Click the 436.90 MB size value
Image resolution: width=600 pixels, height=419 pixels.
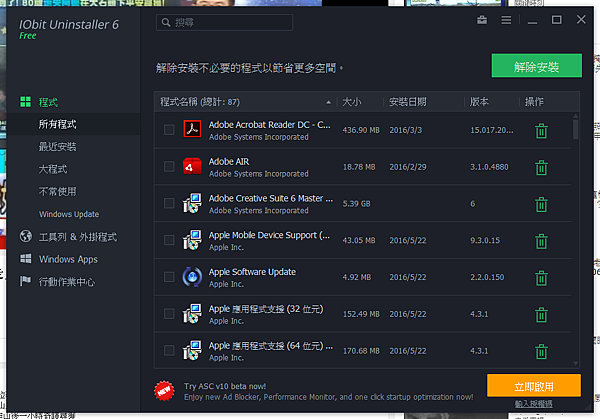click(x=361, y=130)
